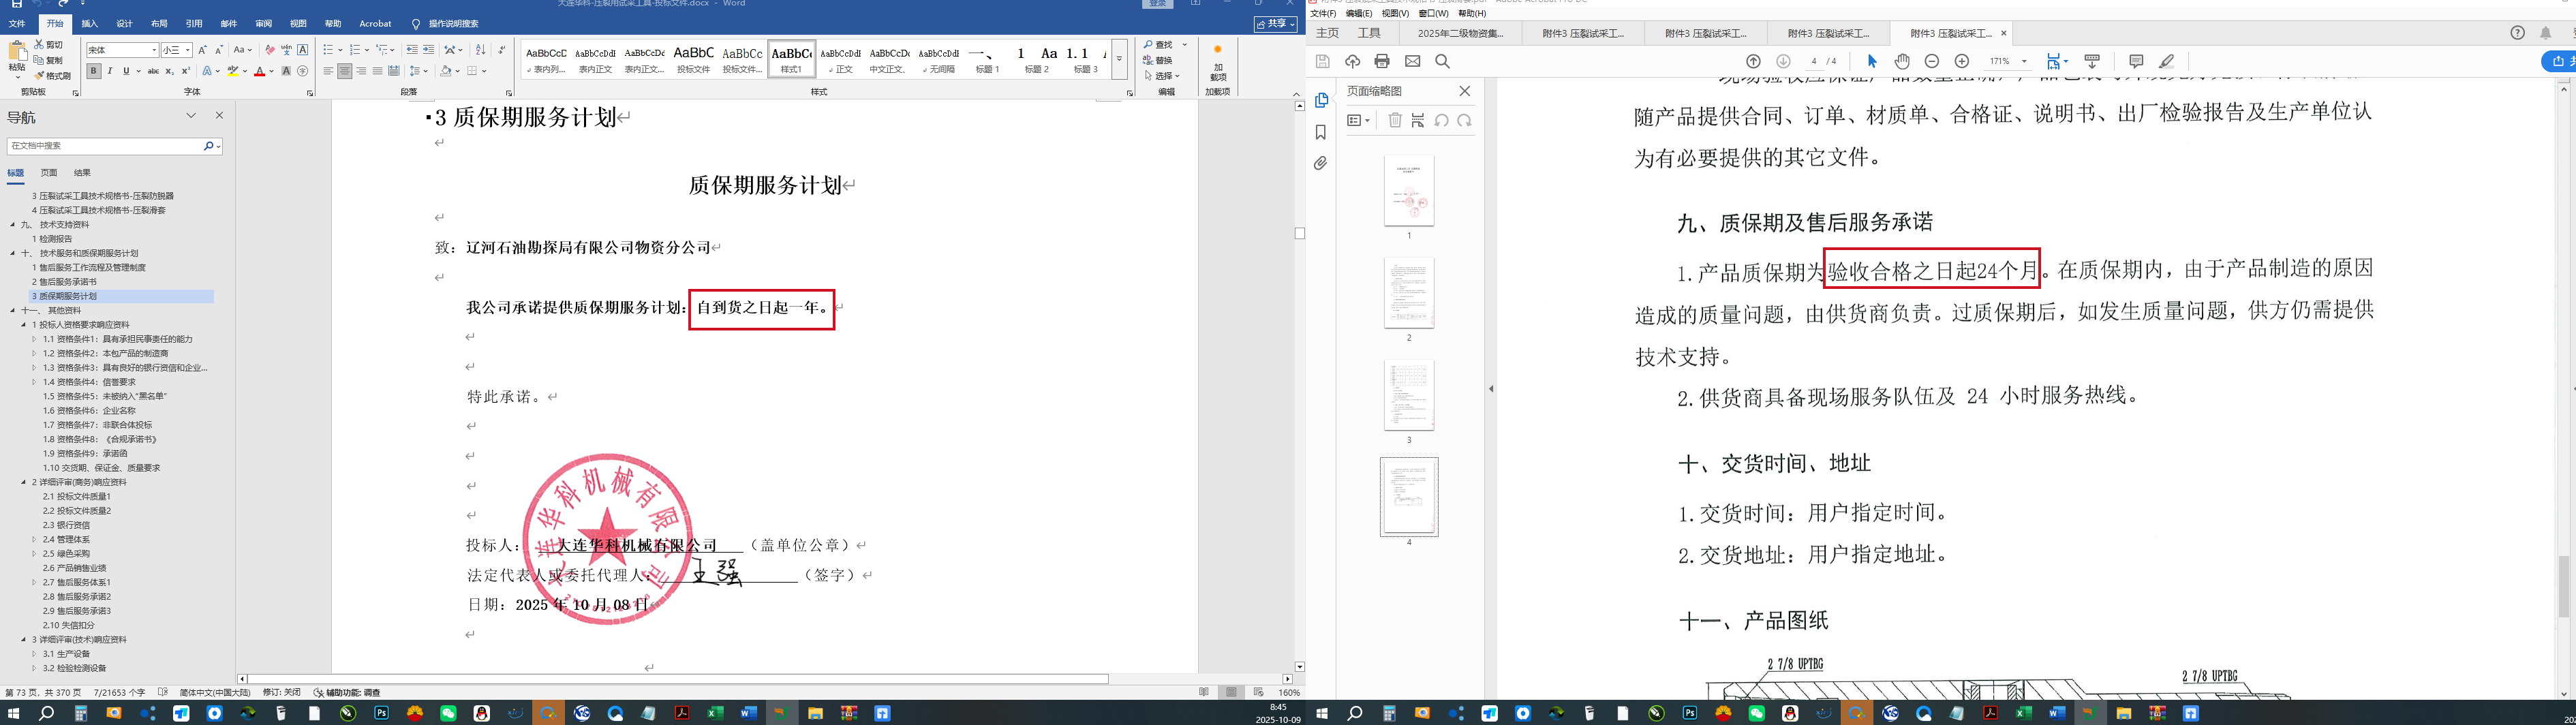This screenshot has height=725, width=2576.
Task: Open attachments panel in Acrobat sidebar
Action: pyautogui.click(x=1321, y=163)
